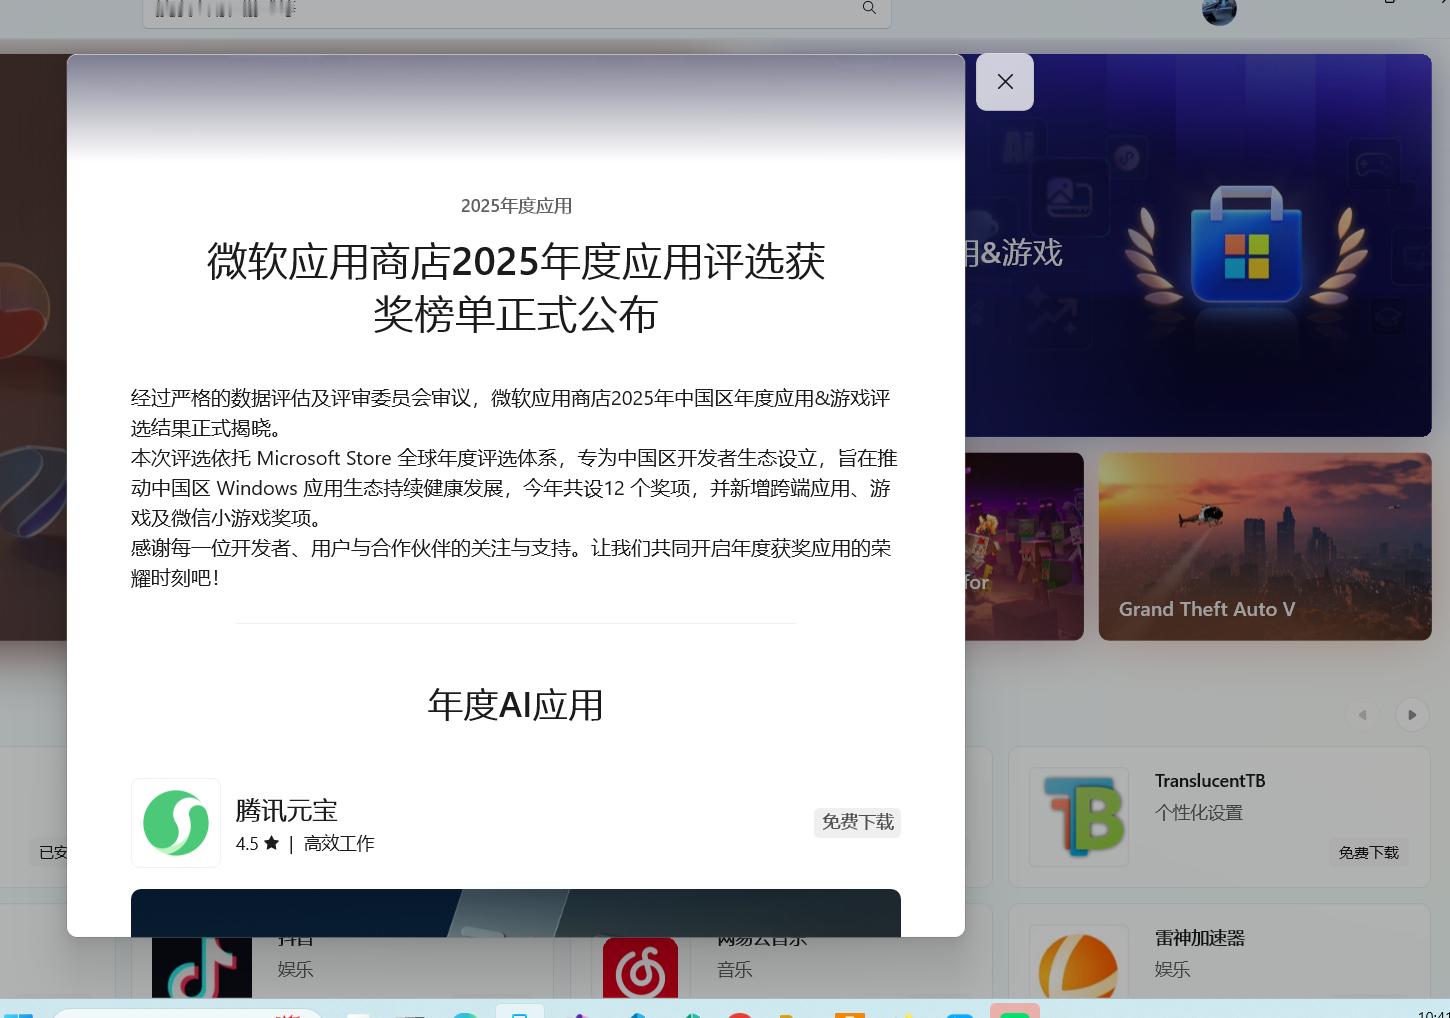Download TranslucentTB via its 免费下载 button
This screenshot has height=1018, width=1450.
pyautogui.click(x=1369, y=853)
